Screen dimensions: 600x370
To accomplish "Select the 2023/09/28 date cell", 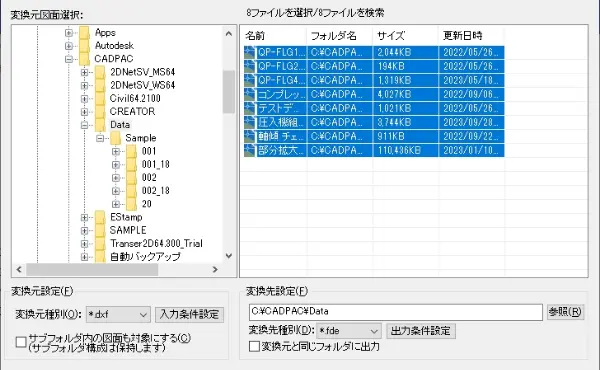I will point(471,122).
